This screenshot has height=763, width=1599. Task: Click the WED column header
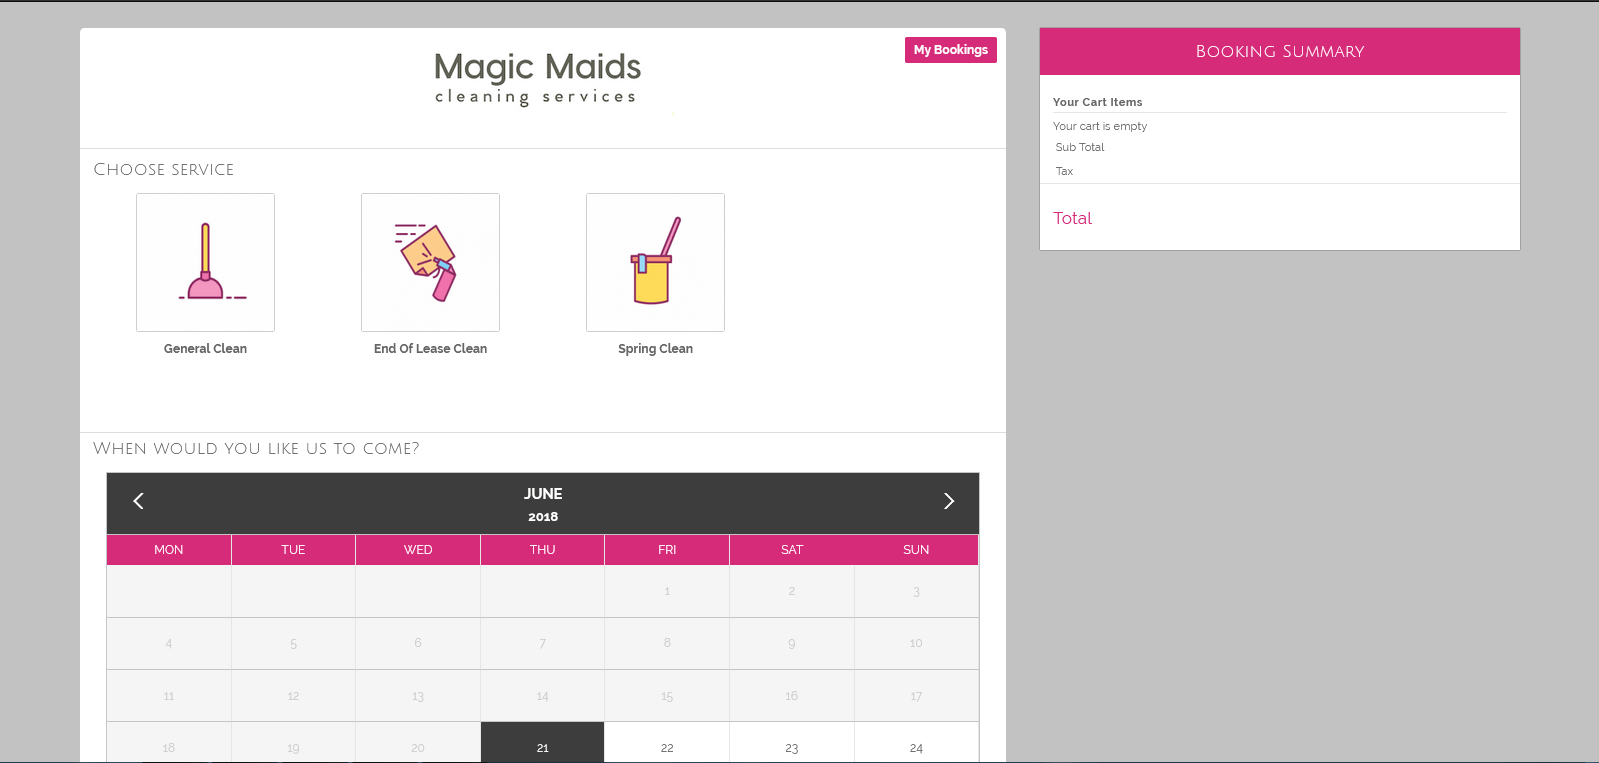click(x=418, y=550)
